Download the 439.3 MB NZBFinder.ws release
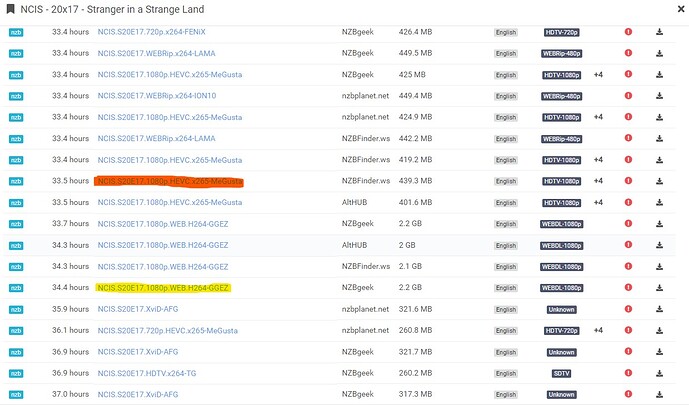 (660, 181)
